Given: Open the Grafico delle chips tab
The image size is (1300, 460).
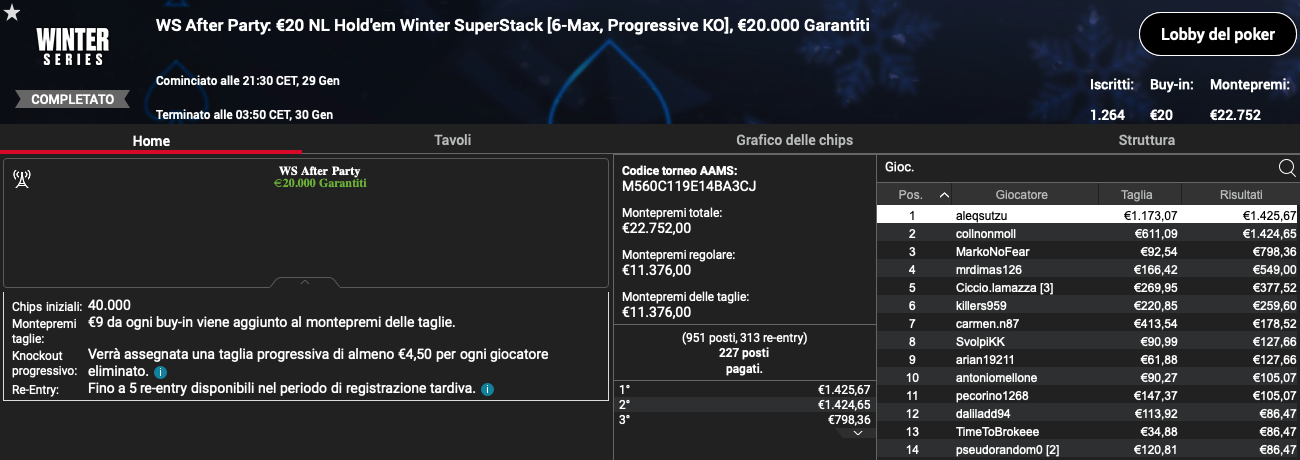Looking at the screenshot, I should coord(794,140).
